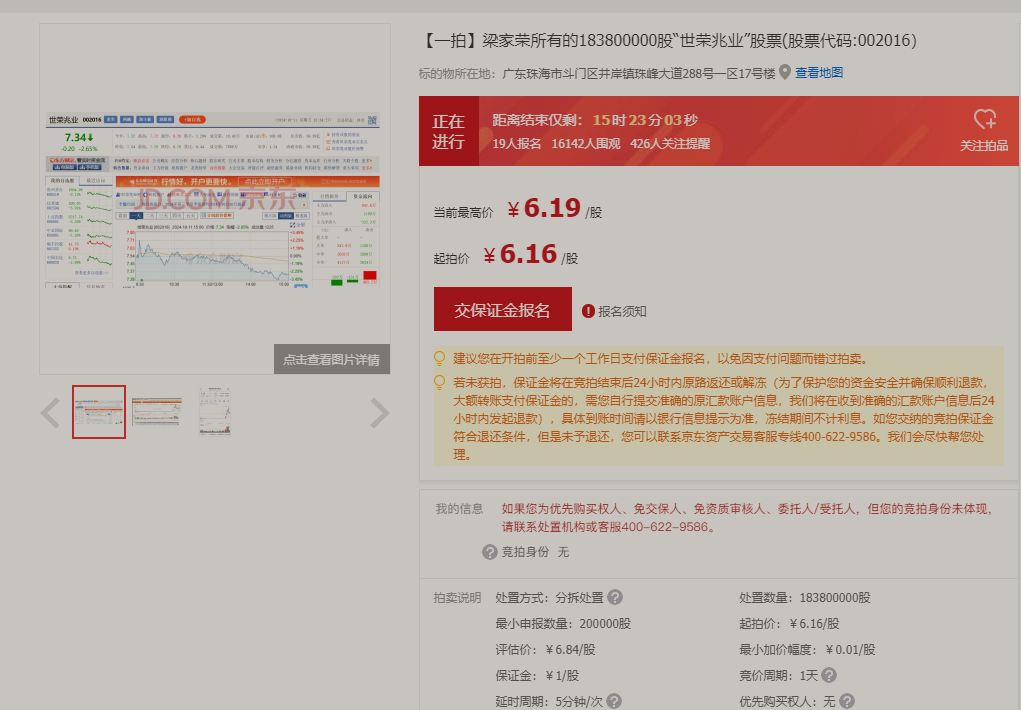
Task: Click the heart icon to follow this auction item
Action: (984, 120)
